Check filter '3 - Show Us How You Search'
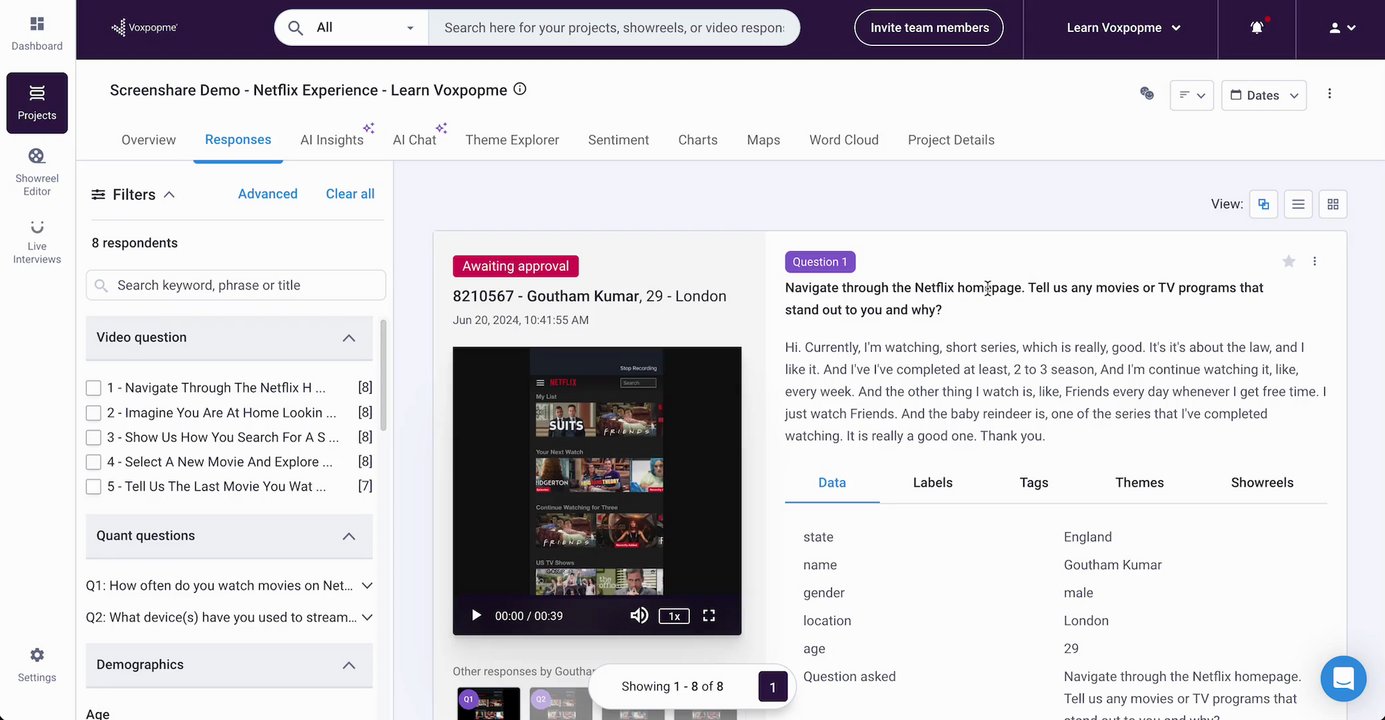1385x720 pixels. click(93, 437)
